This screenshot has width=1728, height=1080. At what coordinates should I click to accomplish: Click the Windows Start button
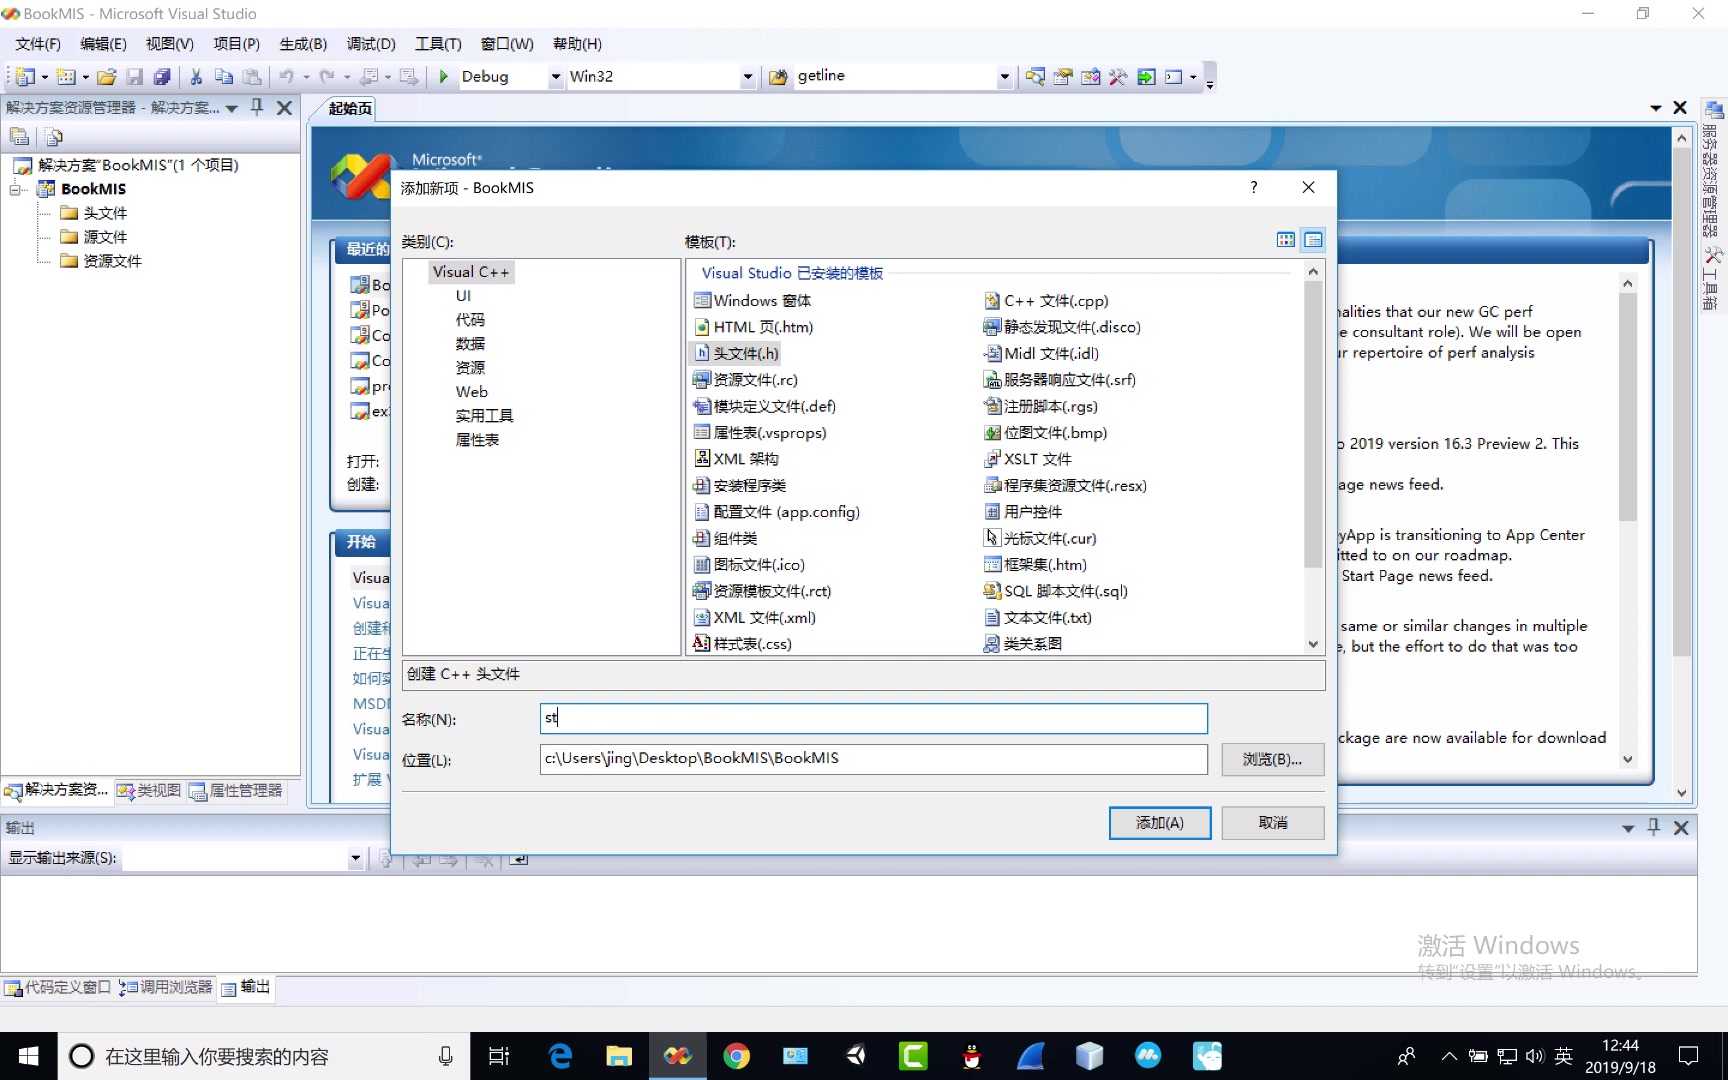[29, 1056]
